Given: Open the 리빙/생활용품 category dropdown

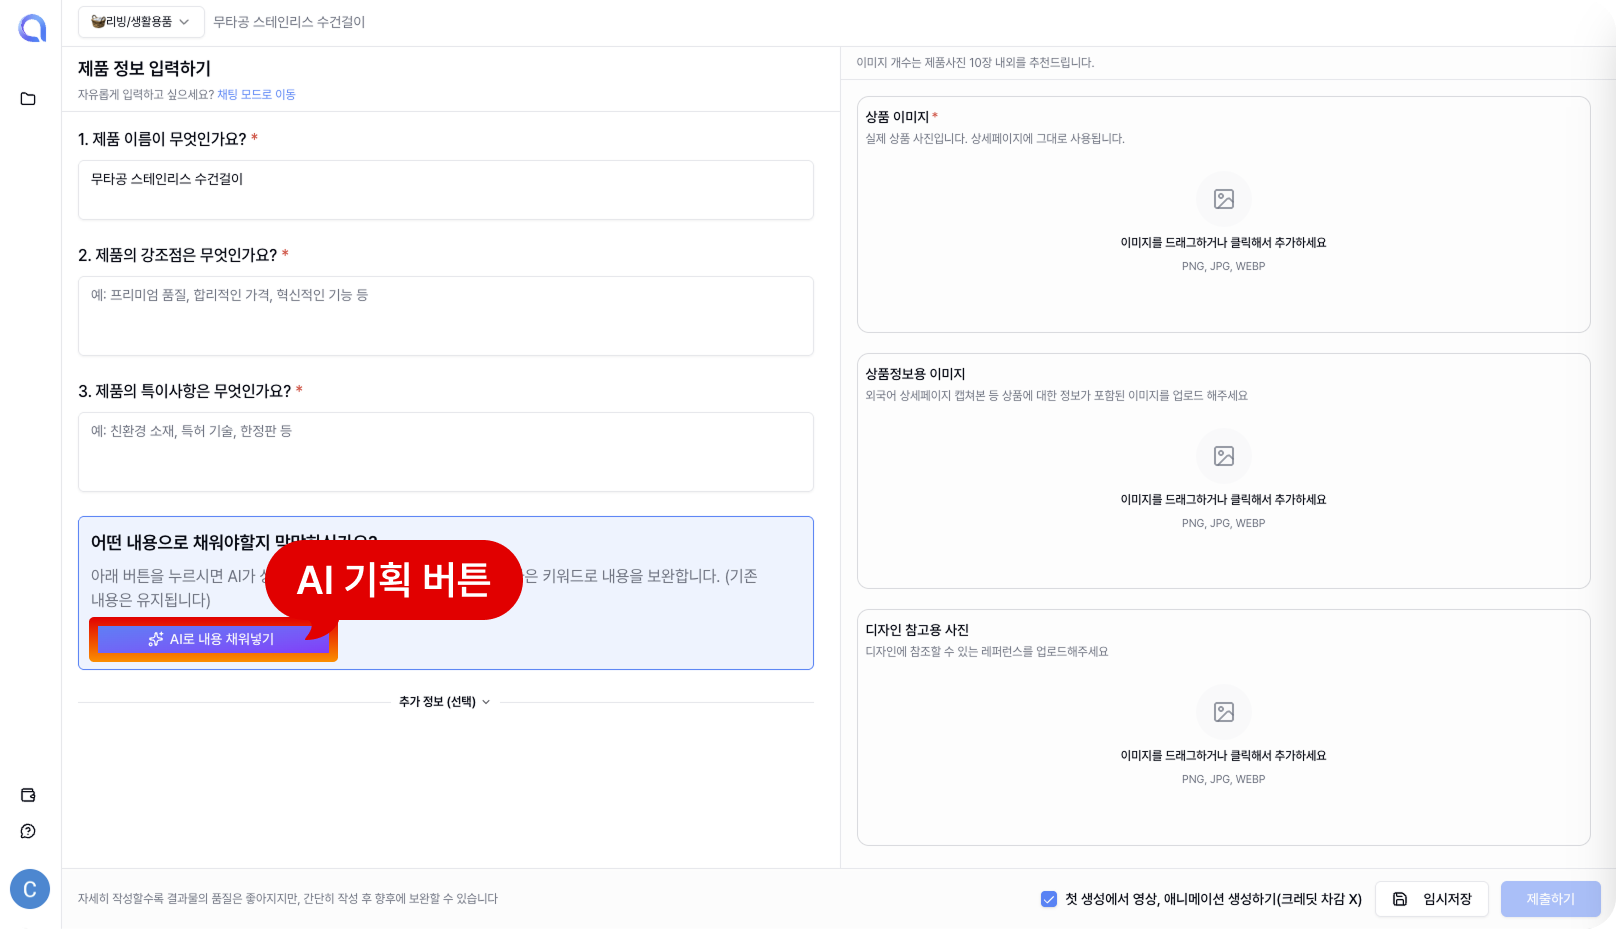Looking at the screenshot, I should point(141,22).
